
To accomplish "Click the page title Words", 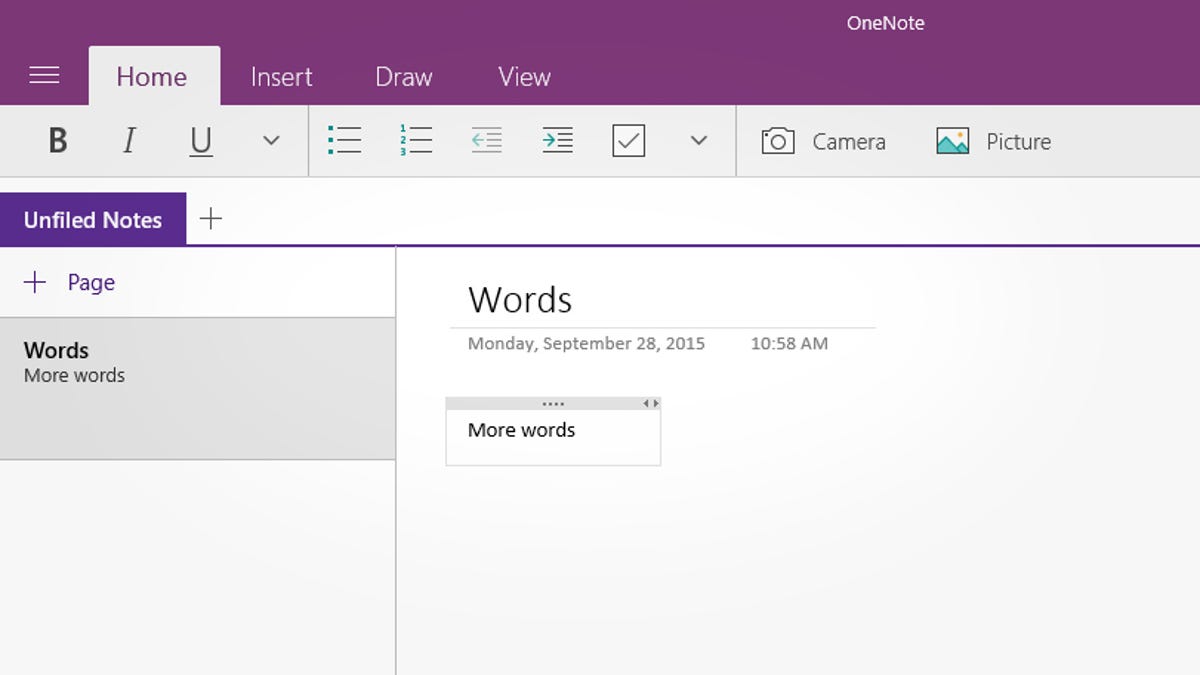I will pos(520,300).
